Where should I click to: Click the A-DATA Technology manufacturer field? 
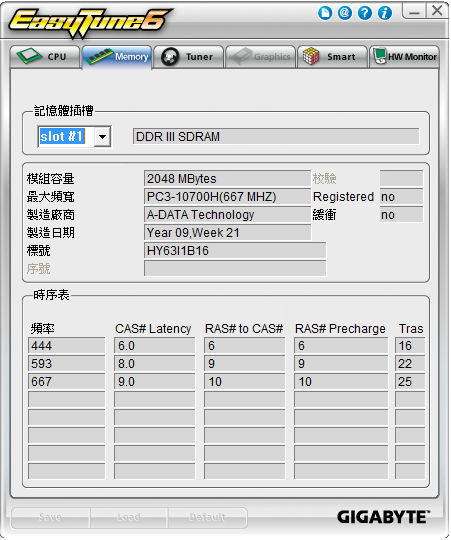pos(227,215)
